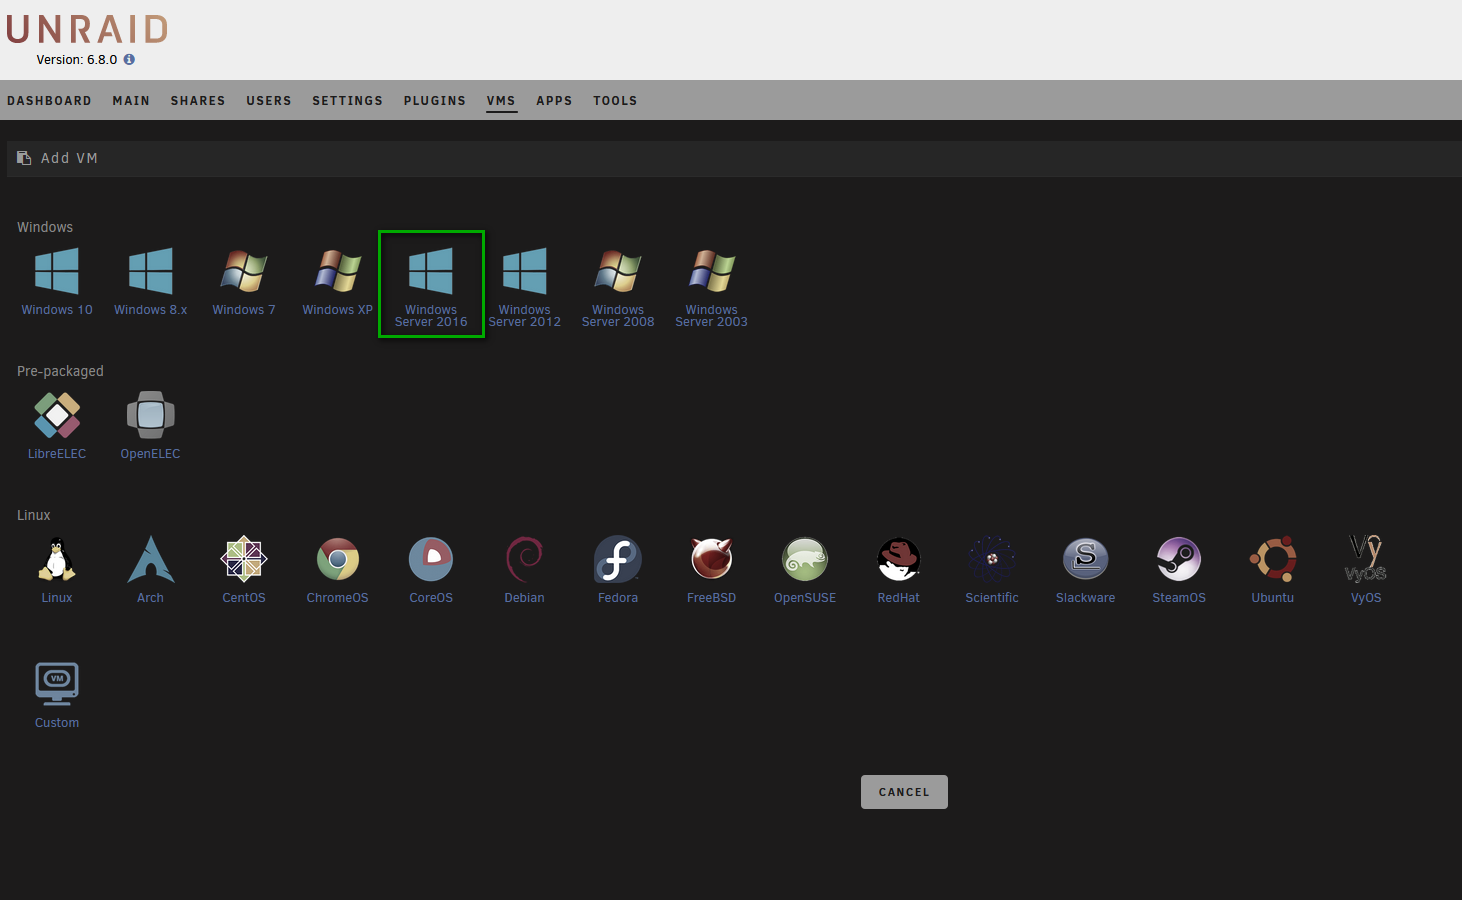Screen dimensions: 1462x900
Task: Select the Windows XP template icon
Action: (338, 272)
